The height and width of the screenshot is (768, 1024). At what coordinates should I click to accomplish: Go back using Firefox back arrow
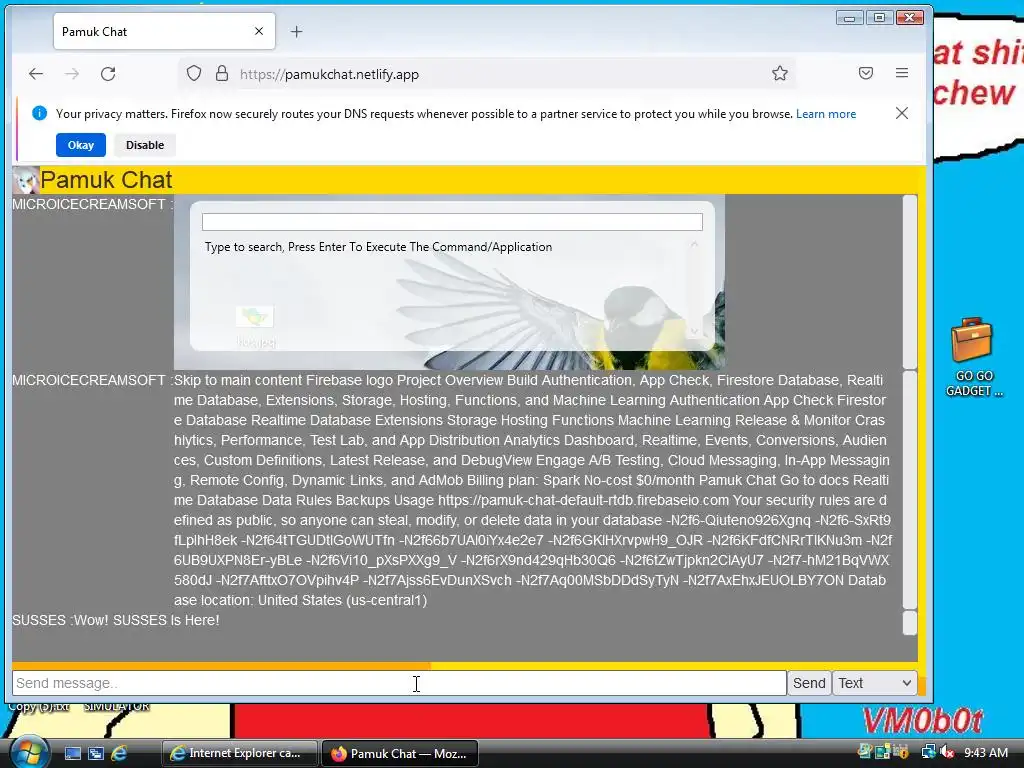click(x=36, y=74)
